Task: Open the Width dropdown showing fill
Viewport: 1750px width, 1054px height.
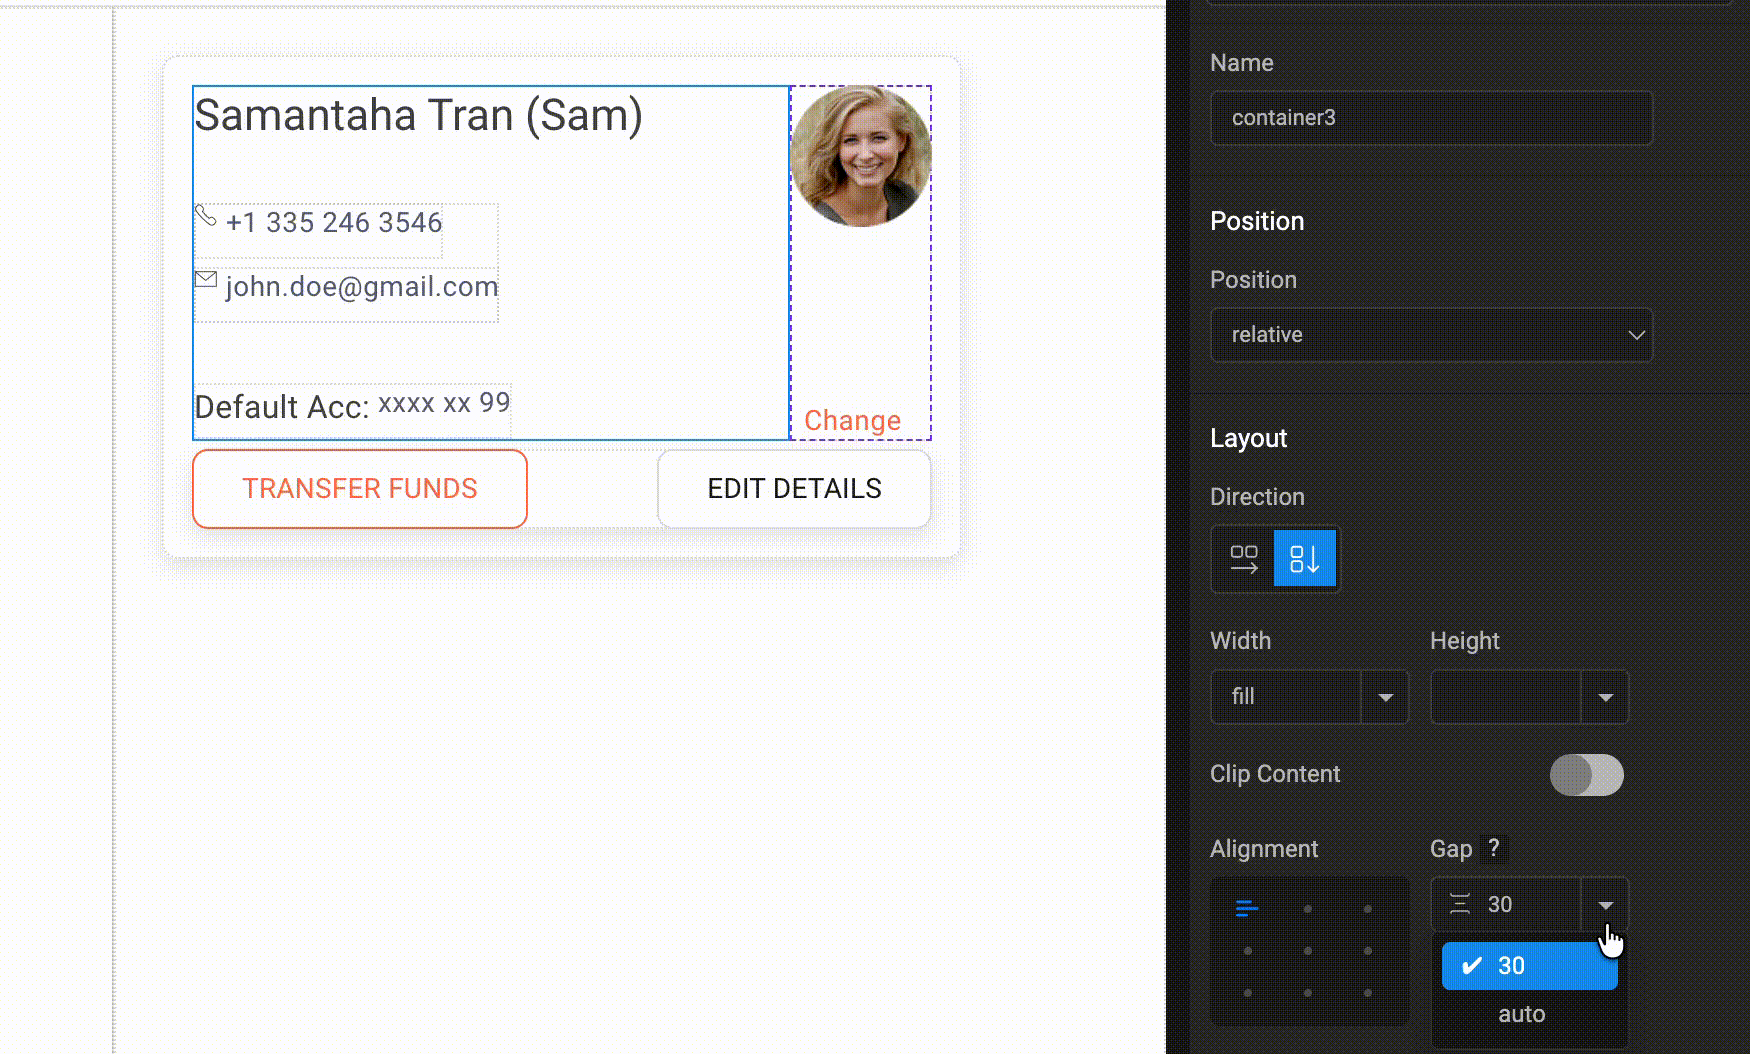Action: coord(1309,697)
